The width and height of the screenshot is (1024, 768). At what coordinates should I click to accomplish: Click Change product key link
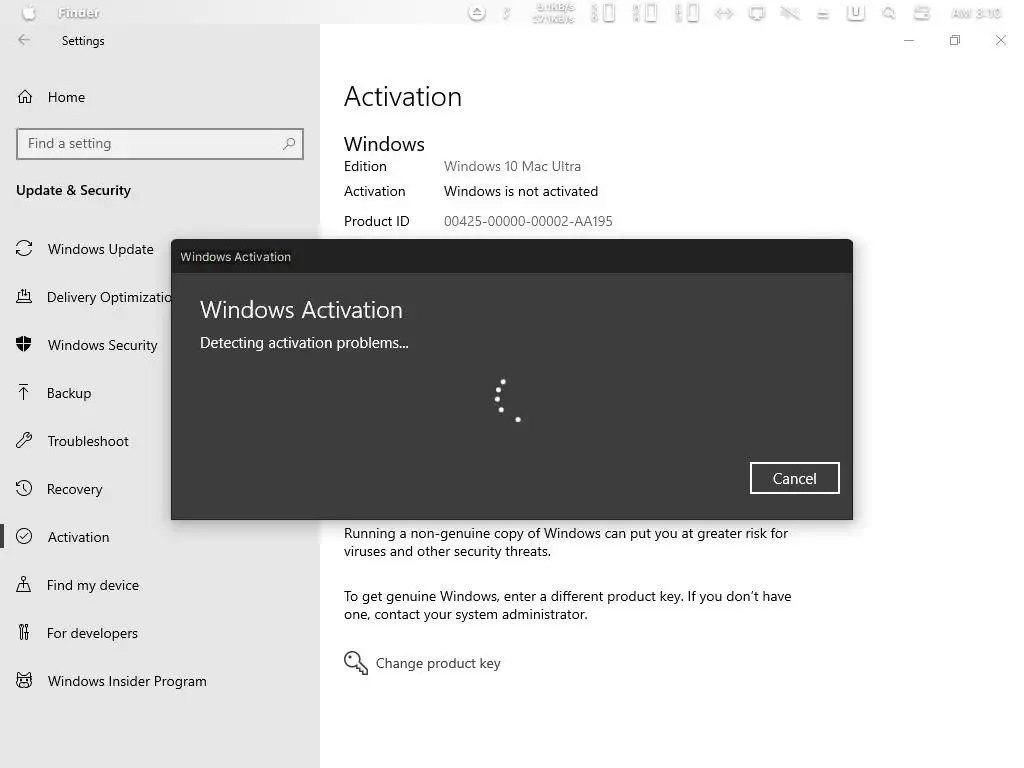[x=438, y=663]
